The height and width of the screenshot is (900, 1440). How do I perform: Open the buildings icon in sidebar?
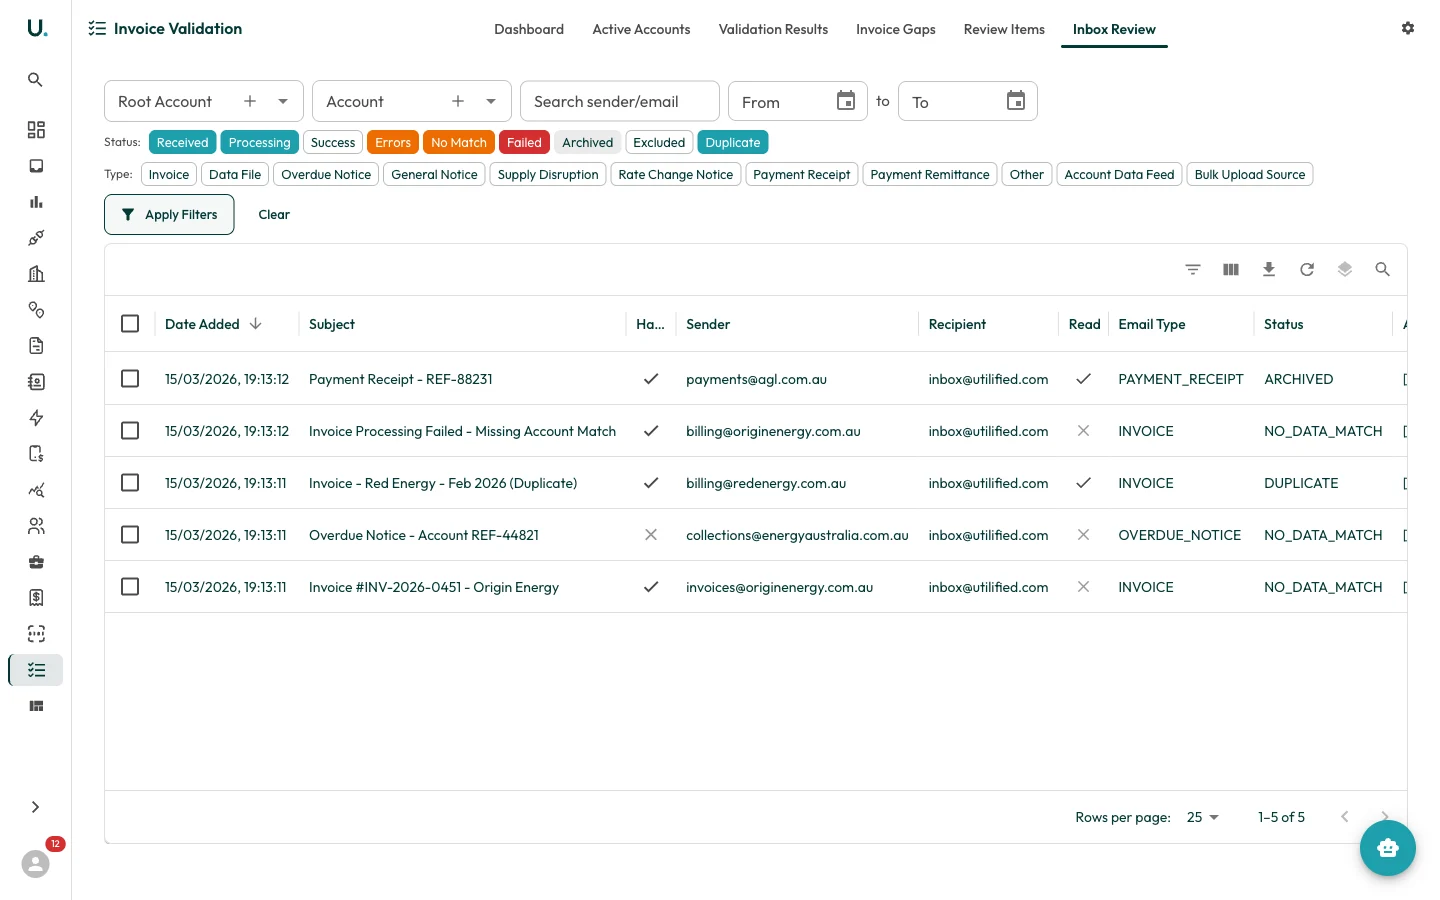36,274
